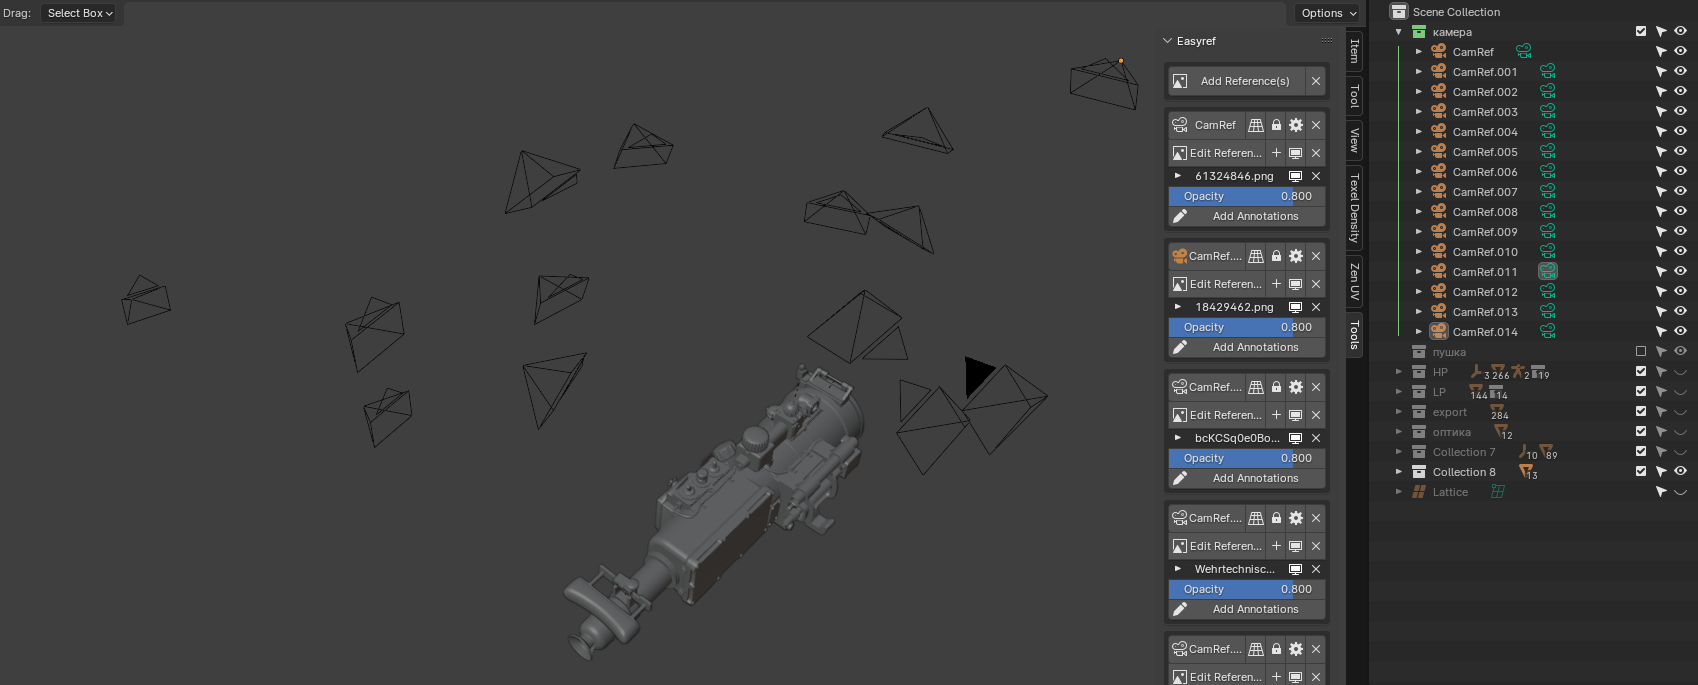Collapse the Easyref panel
Screen dimensions: 1698x685
pyautogui.click(x=1167, y=41)
